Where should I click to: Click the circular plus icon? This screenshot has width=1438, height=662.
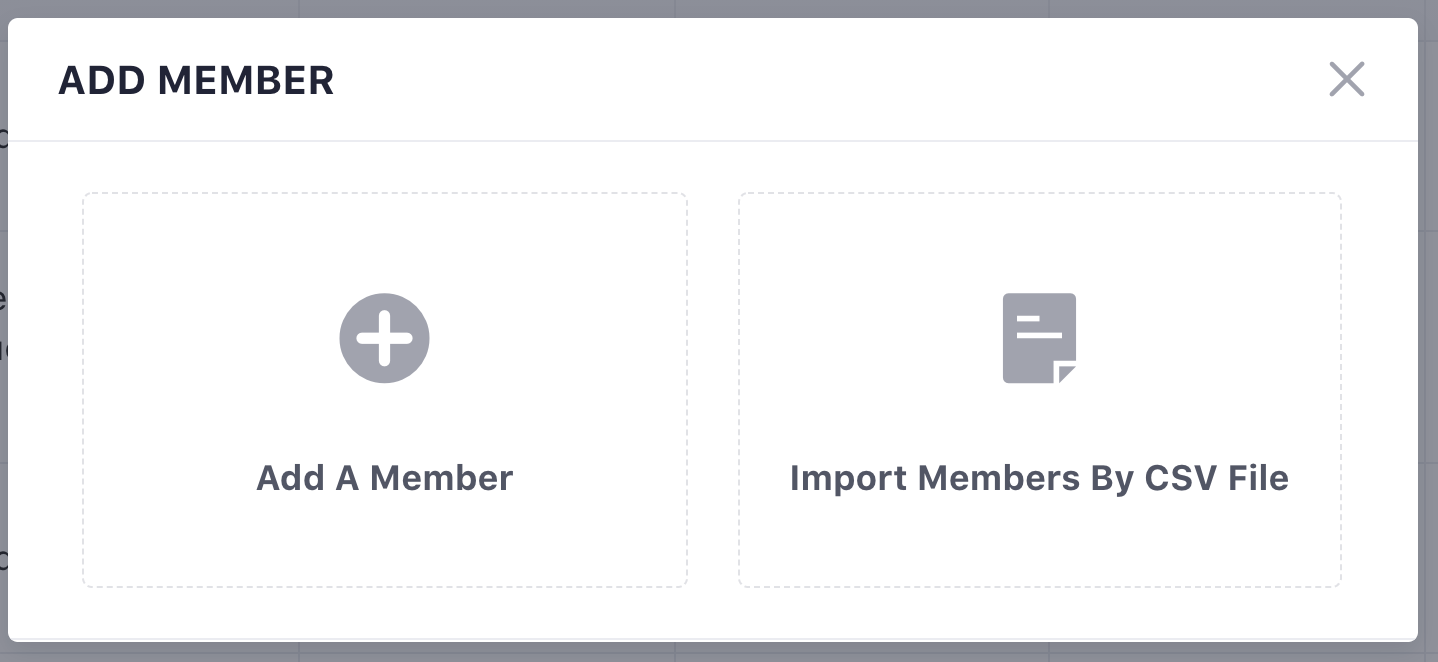click(384, 338)
